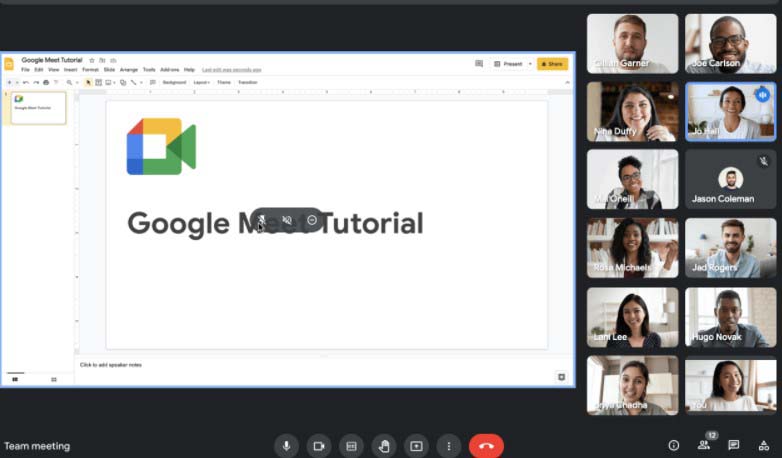The width and height of the screenshot is (782, 458).
Task: Raise your hand in the meeting
Action: (383, 446)
